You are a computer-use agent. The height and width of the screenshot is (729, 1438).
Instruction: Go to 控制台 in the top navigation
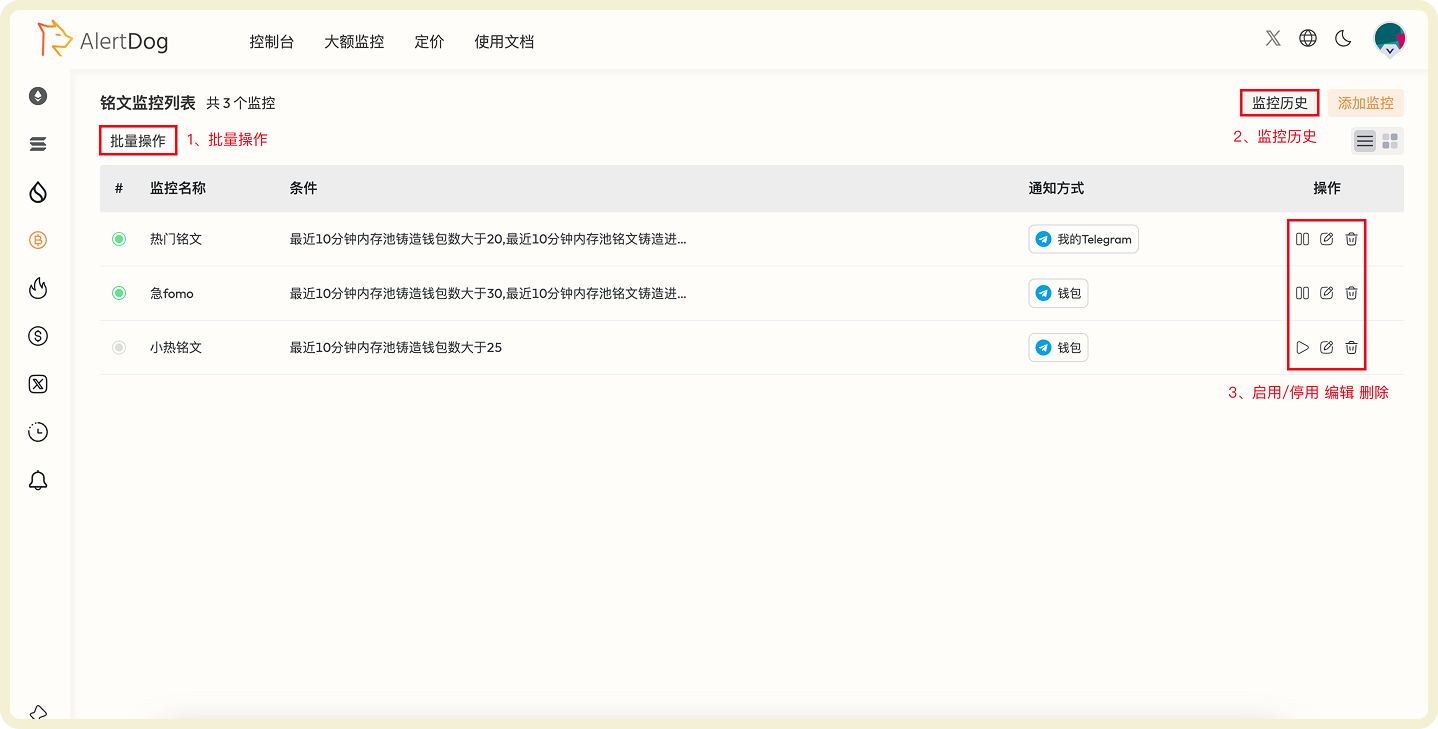tap(271, 42)
